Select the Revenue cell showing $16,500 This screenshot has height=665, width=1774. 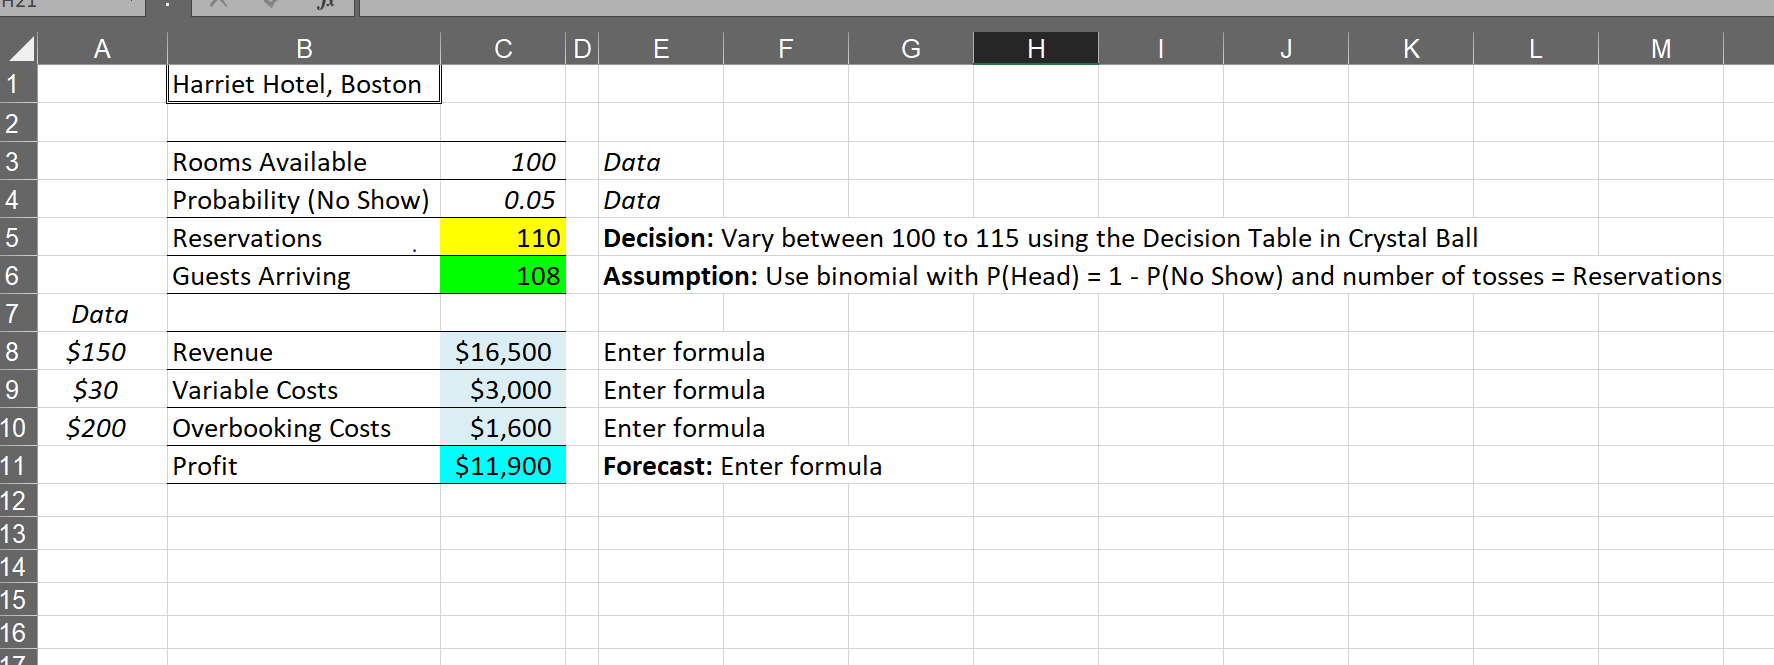(503, 351)
